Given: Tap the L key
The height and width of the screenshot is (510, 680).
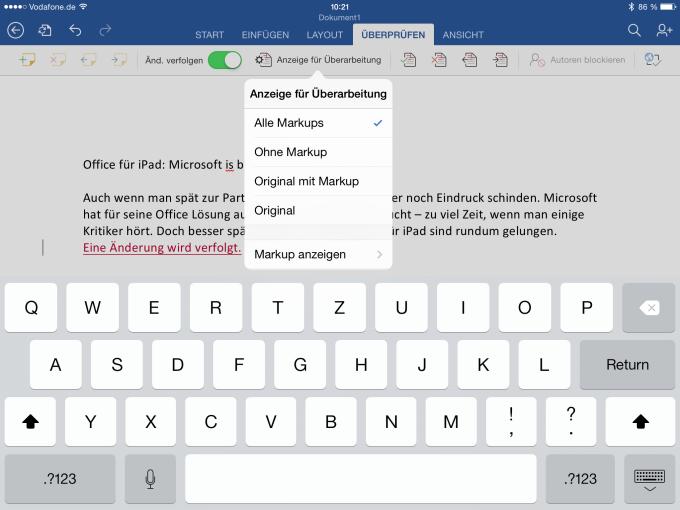Looking at the screenshot, I should pos(544,364).
